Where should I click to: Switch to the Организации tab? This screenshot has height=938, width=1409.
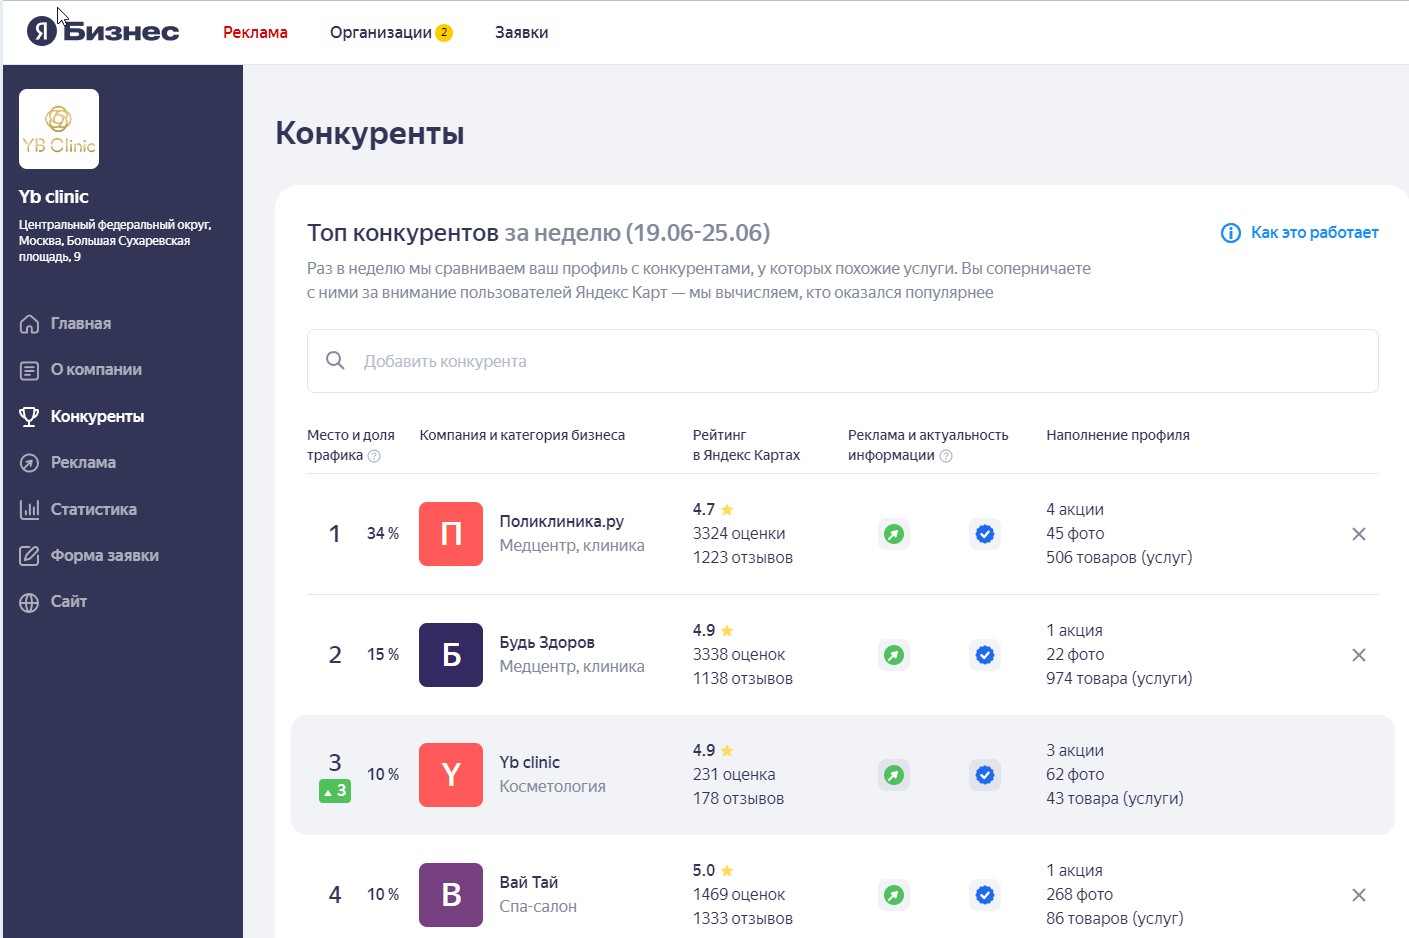click(381, 32)
